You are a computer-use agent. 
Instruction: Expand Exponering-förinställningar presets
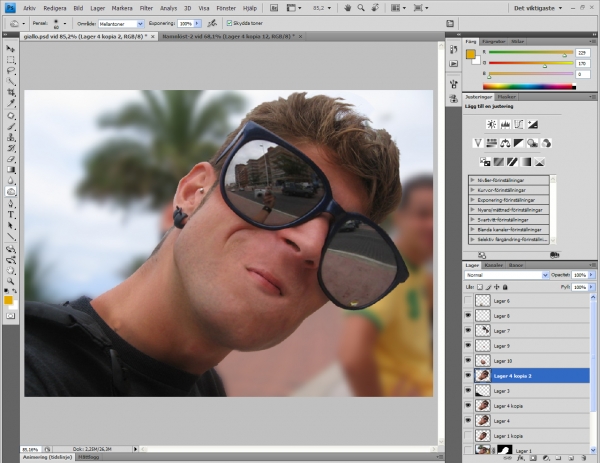[x=473, y=200]
